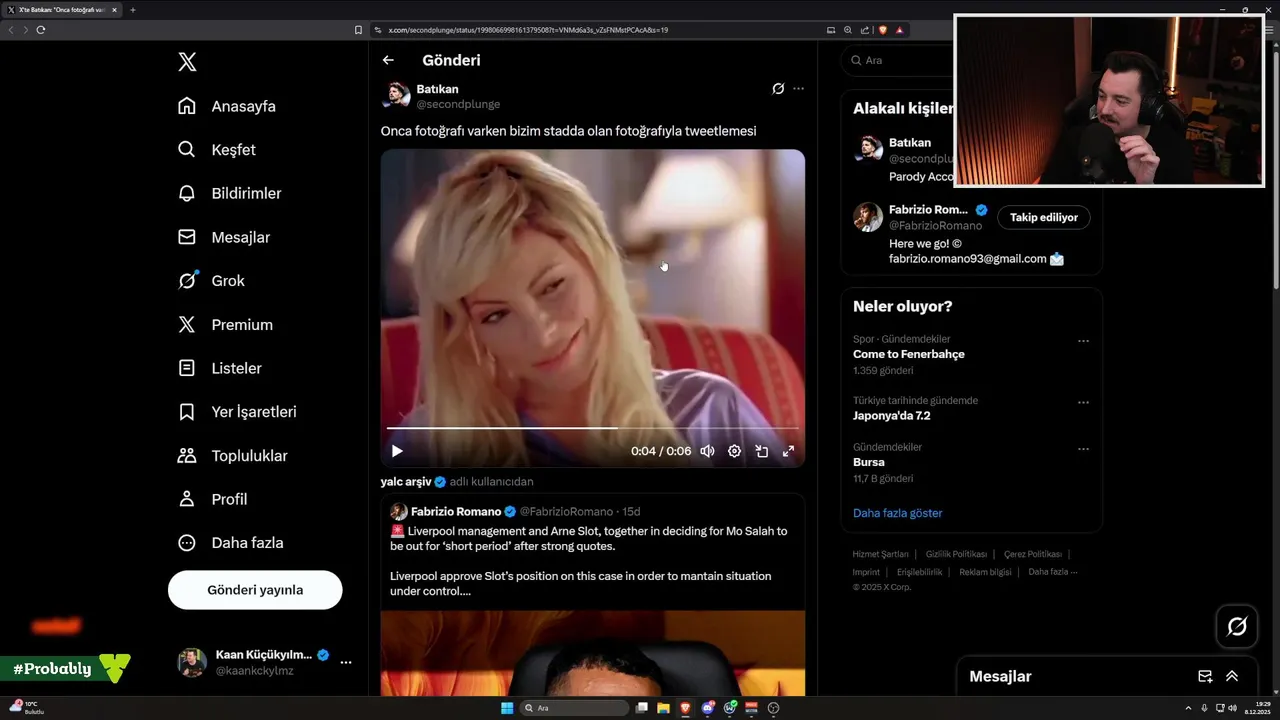Click the share icon in the address bar
The height and width of the screenshot is (720, 1280).
click(864, 30)
